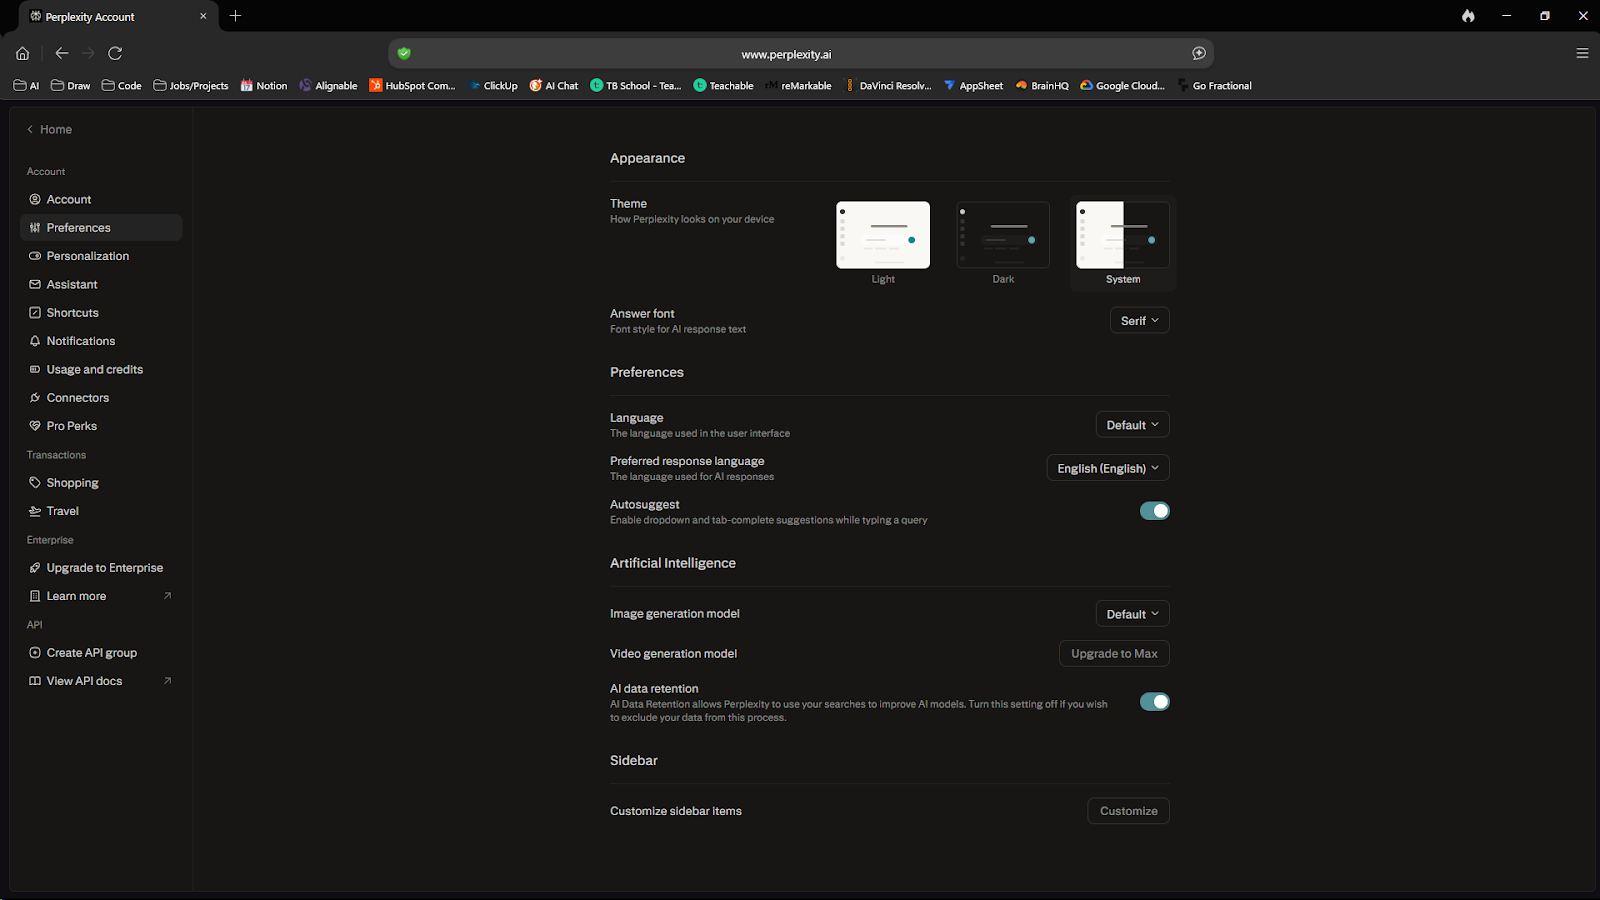Select the Shortcuts icon

pos(35,312)
